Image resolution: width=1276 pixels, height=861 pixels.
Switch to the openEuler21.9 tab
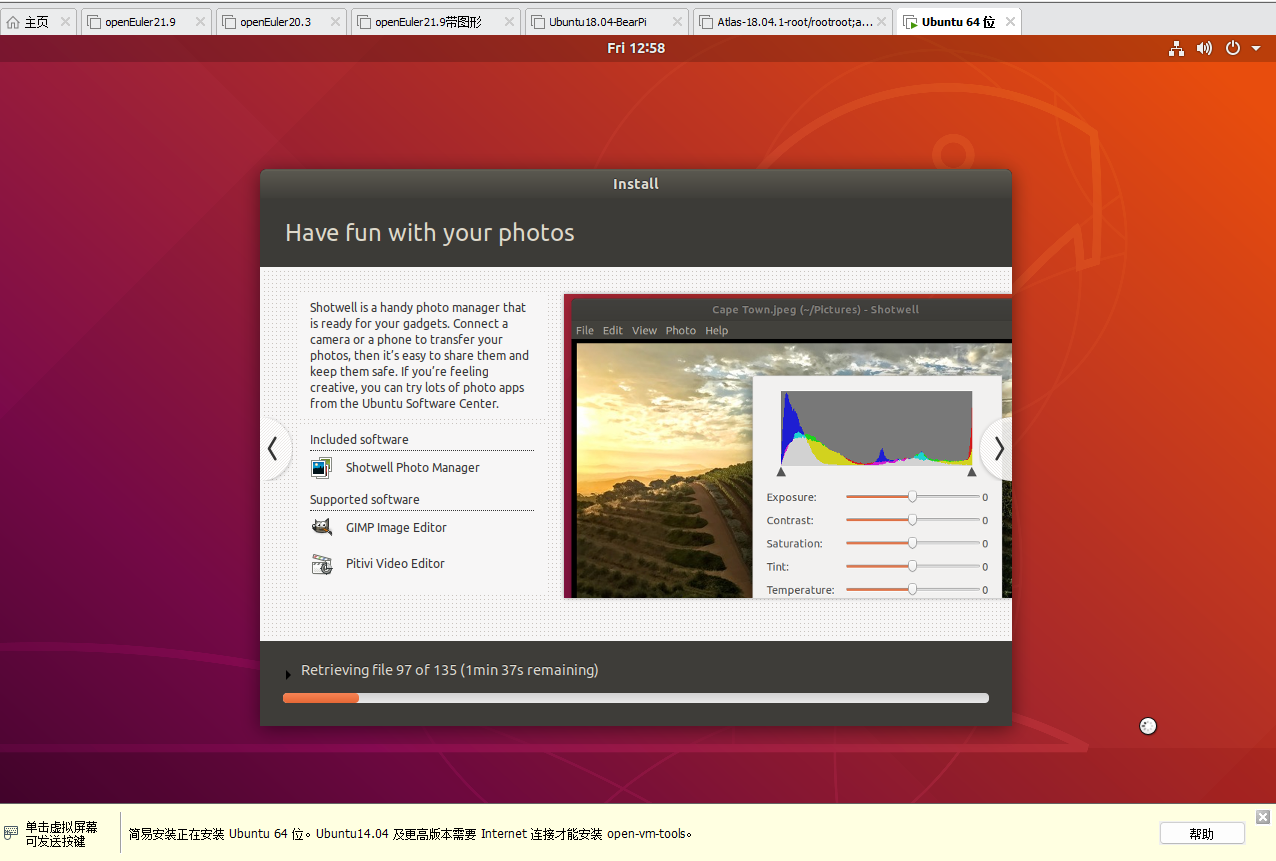(146, 22)
